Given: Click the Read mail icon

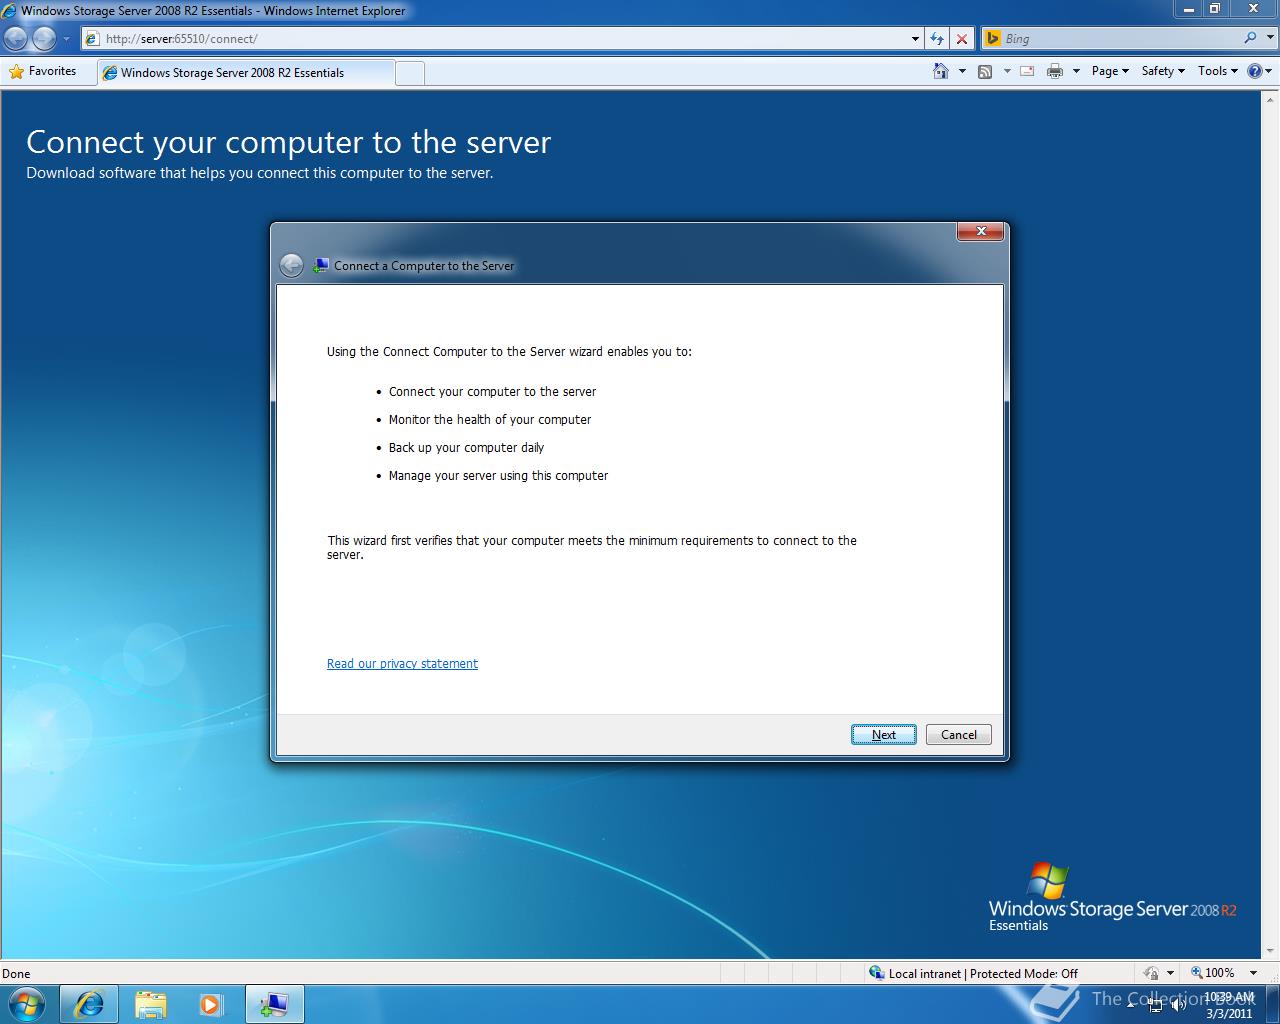Looking at the screenshot, I should [x=1027, y=71].
